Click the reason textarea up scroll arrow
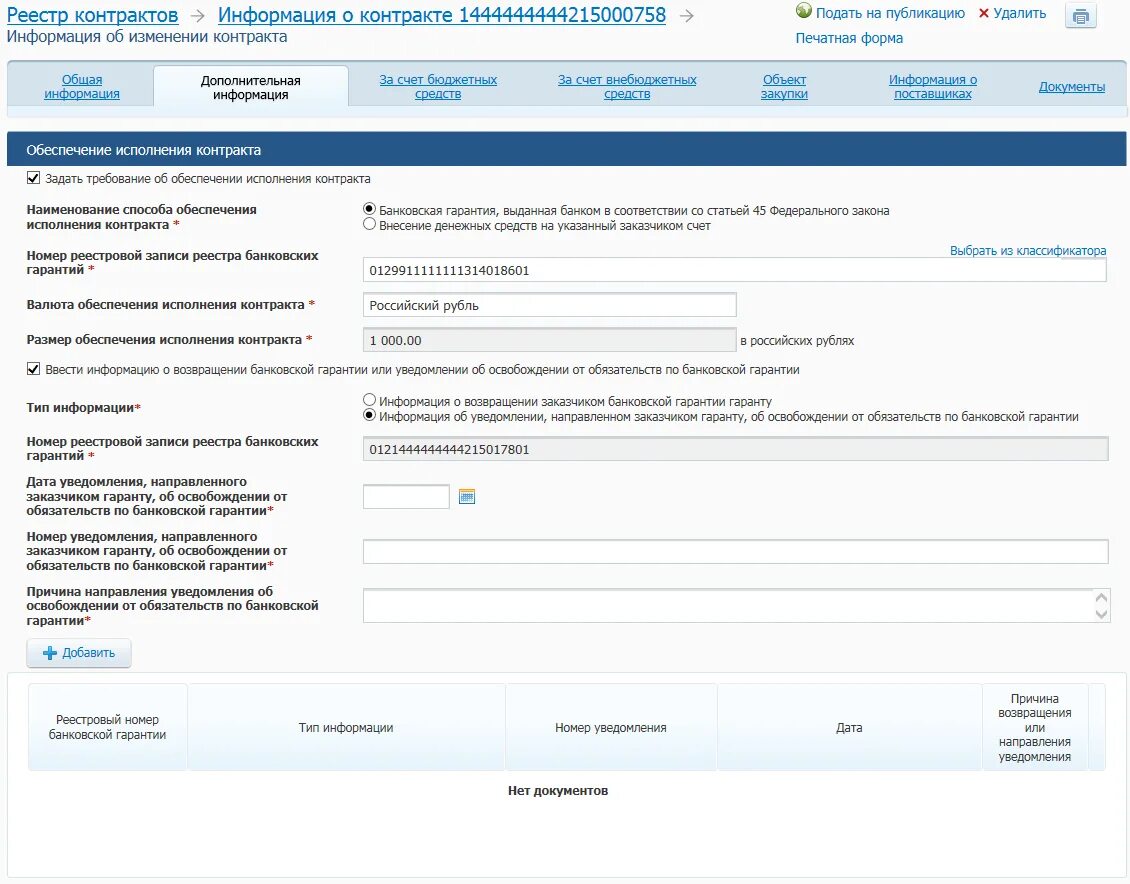 (x=1101, y=597)
